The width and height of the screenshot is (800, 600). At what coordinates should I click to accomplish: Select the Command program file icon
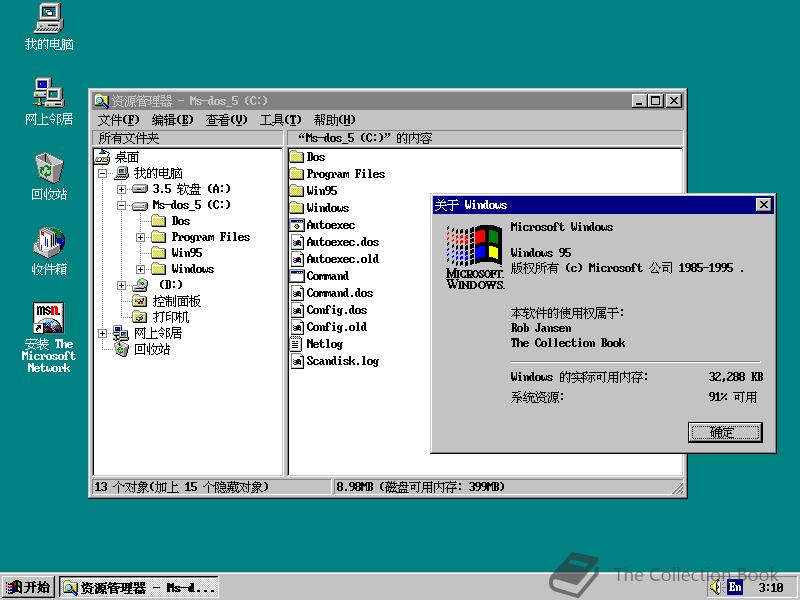point(297,276)
